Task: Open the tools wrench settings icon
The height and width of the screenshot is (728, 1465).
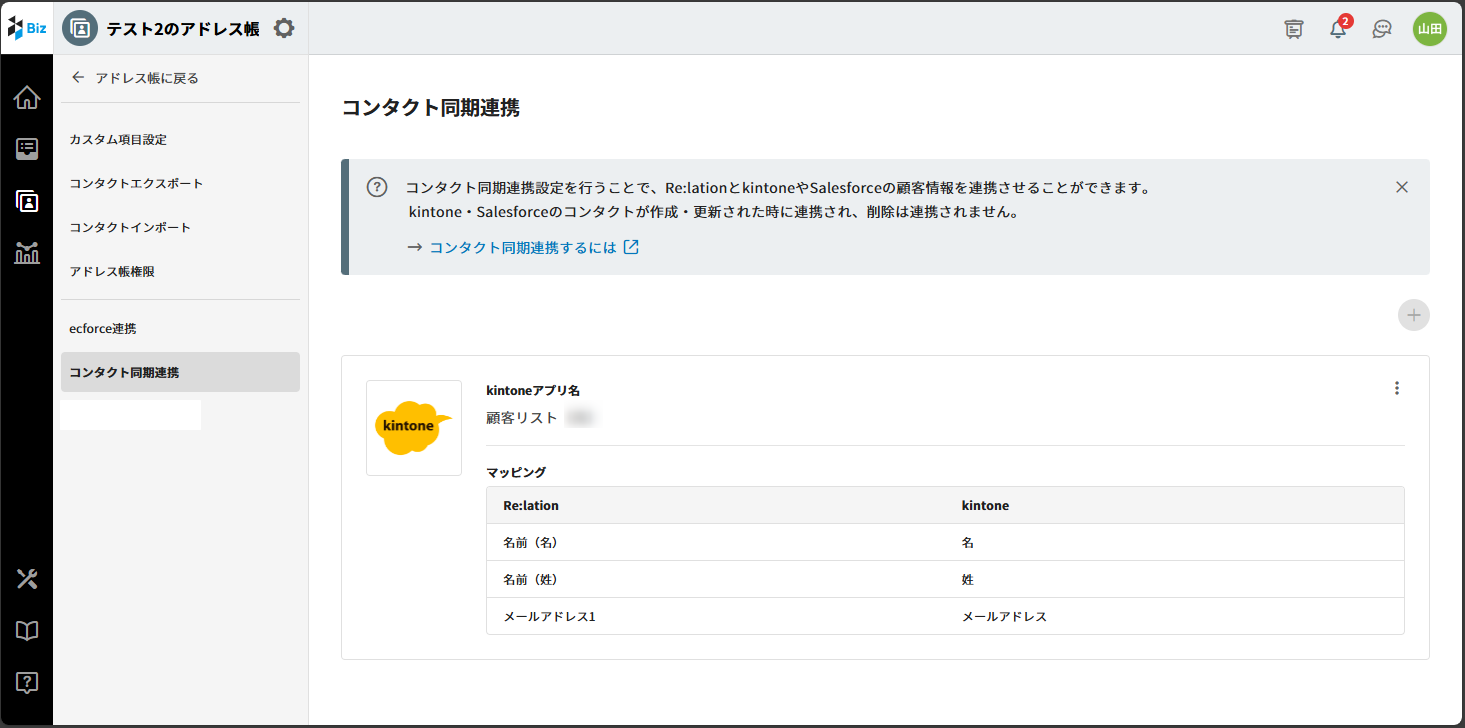Action: pos(27,578)
